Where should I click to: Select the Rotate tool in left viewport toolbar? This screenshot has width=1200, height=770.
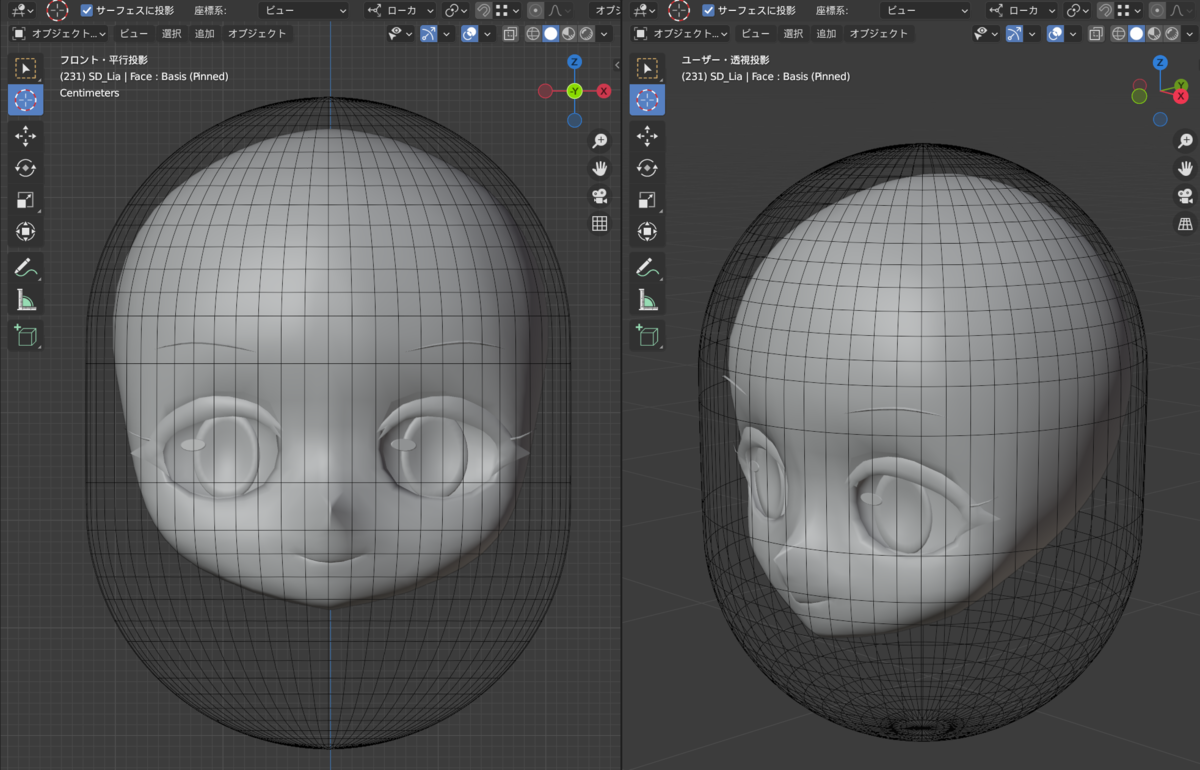coord(26,168)
